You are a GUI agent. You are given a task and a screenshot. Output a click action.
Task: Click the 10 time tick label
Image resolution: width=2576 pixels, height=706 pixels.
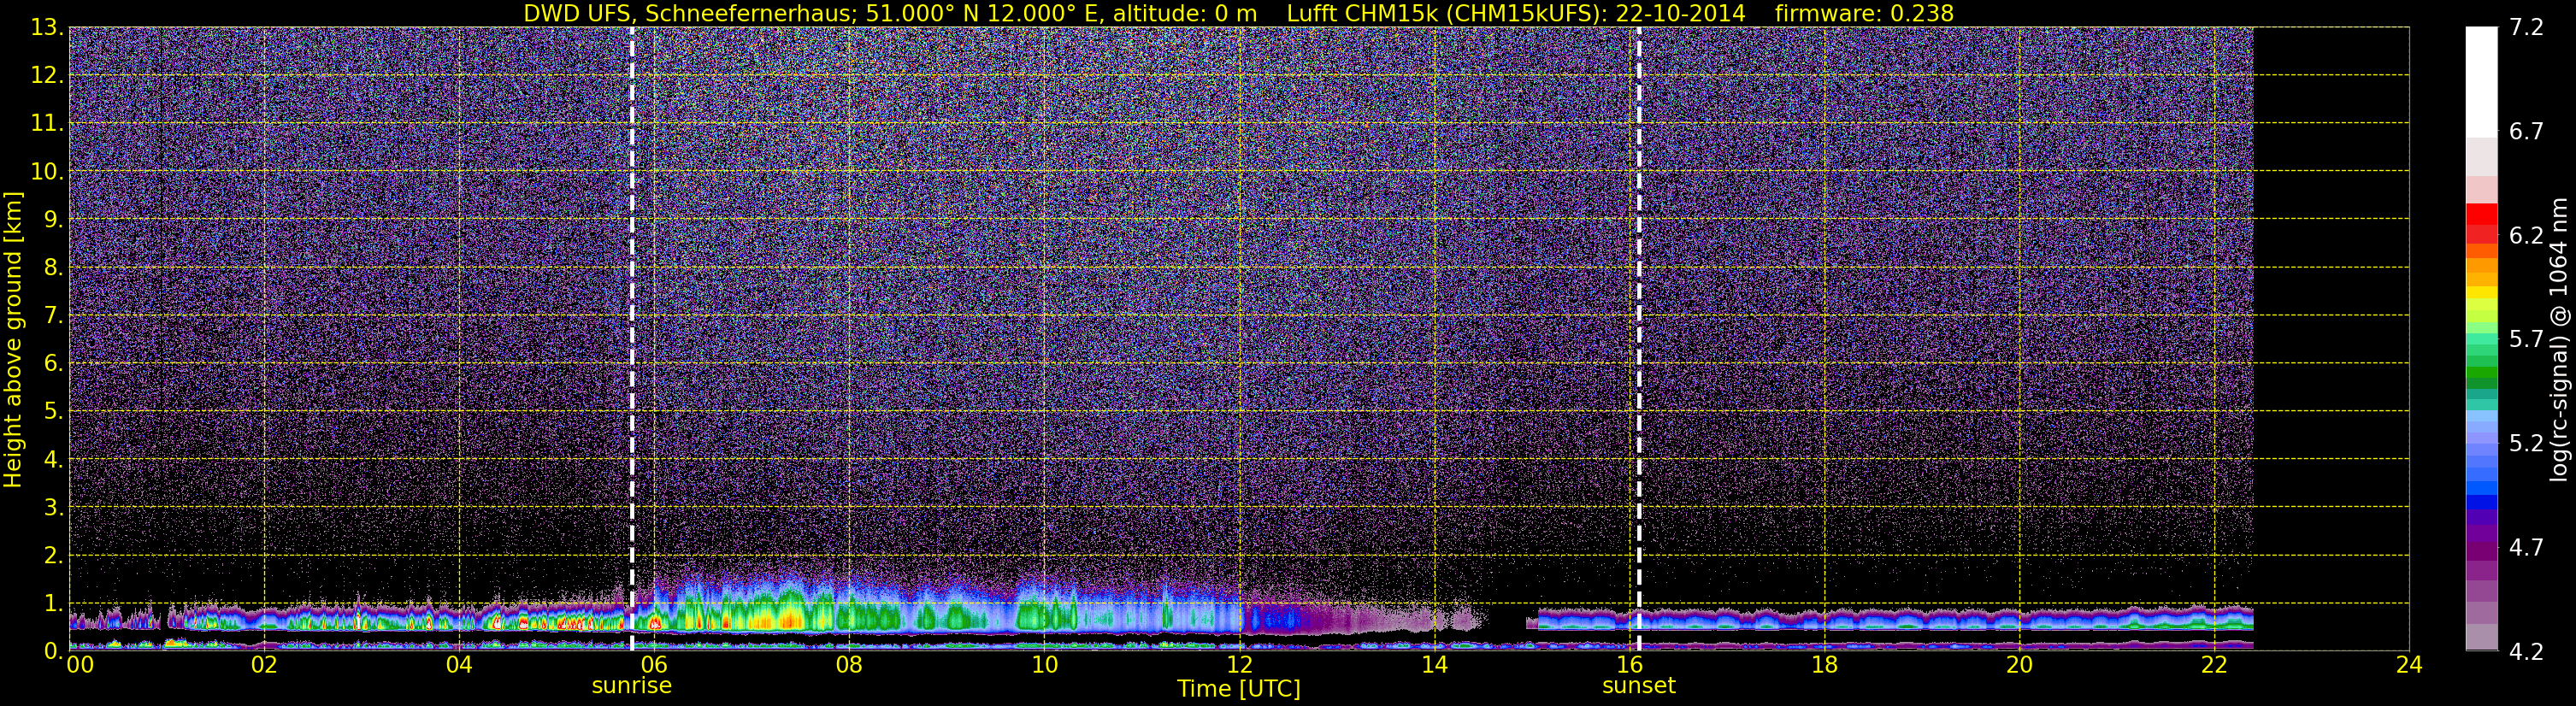tap(1044, 665)
